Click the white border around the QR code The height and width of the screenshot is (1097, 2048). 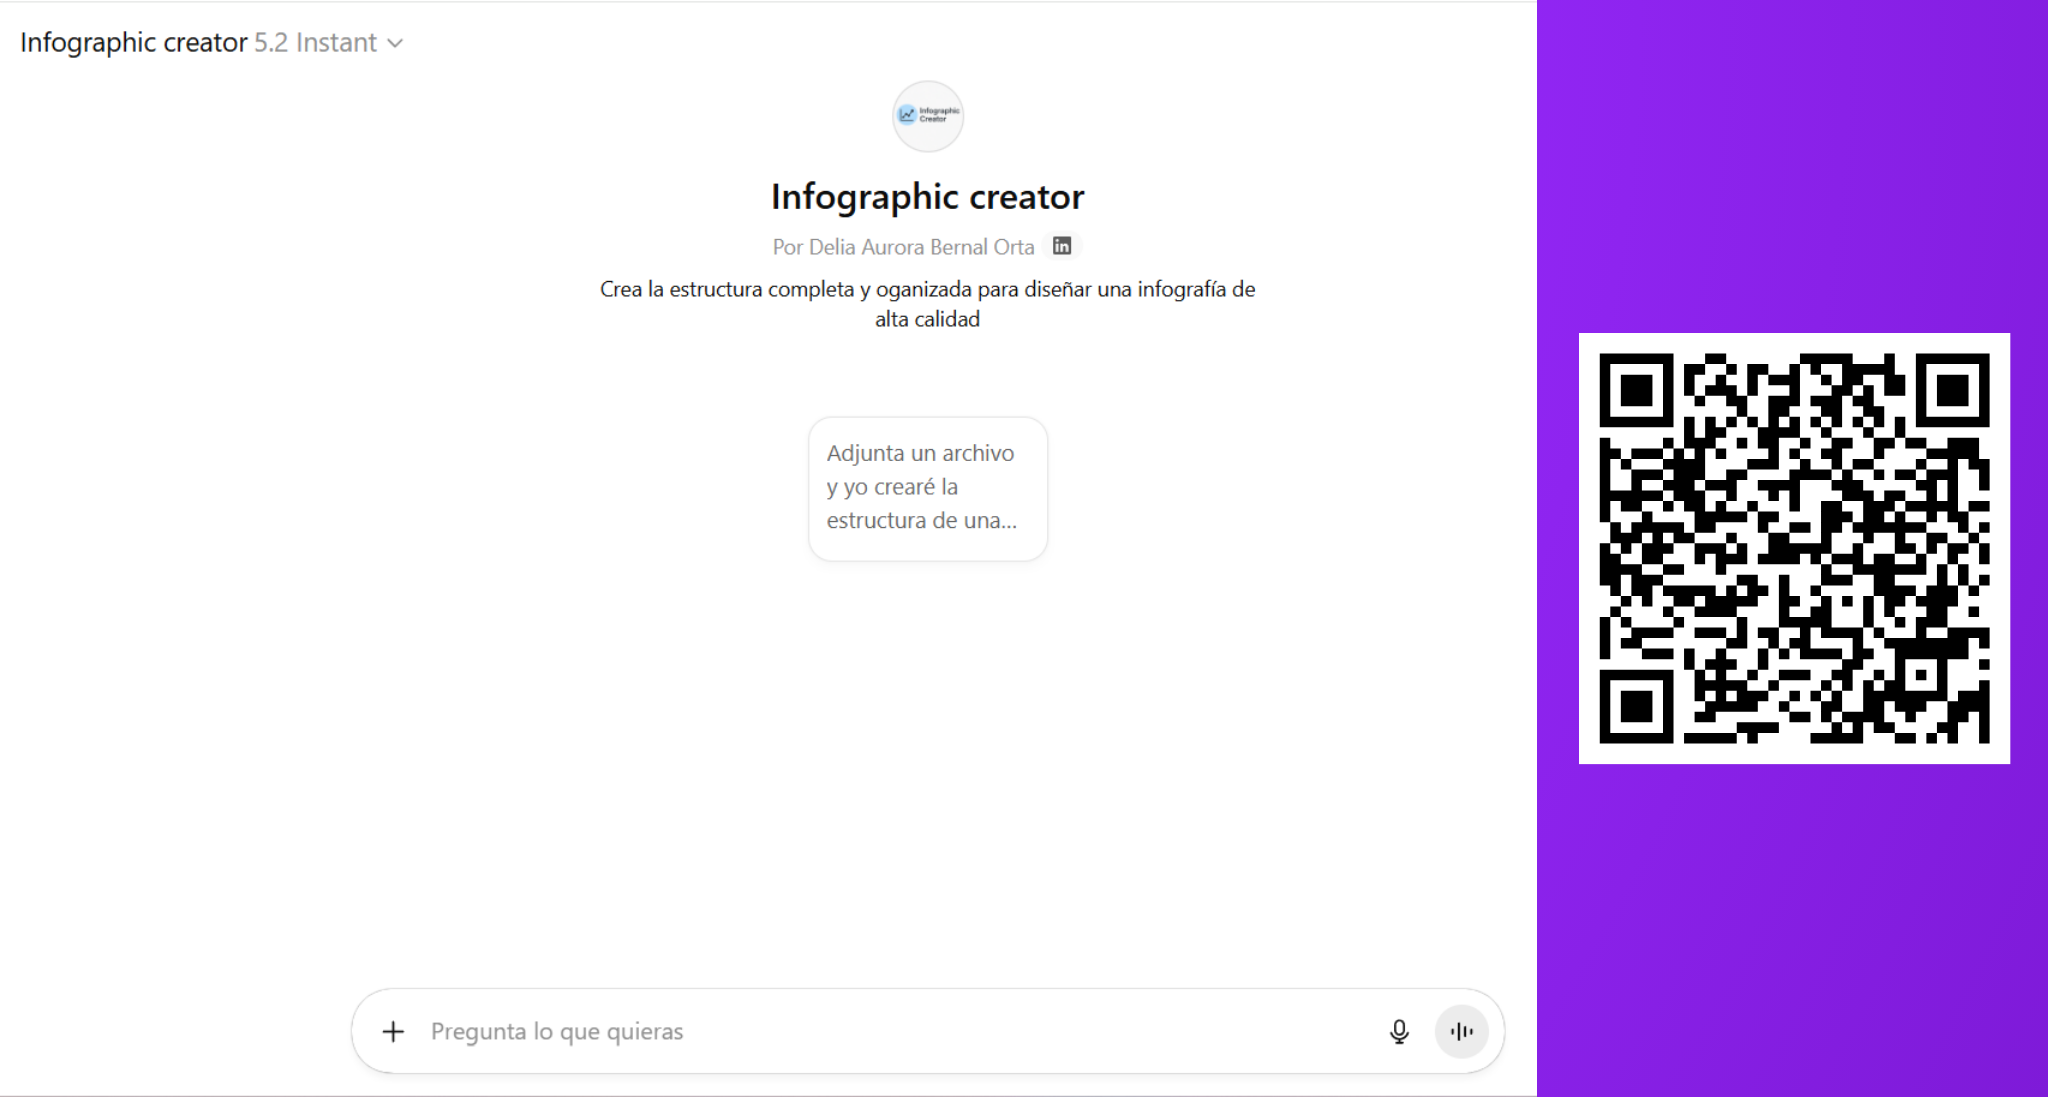click(1794, 341)
